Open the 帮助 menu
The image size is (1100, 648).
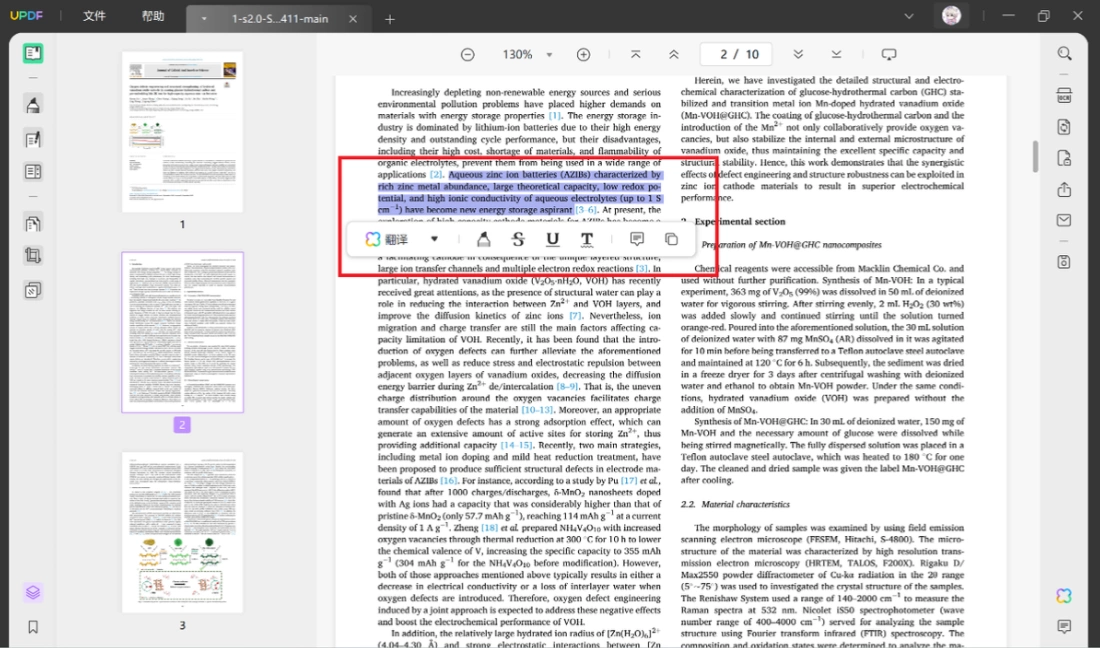tap(152, 16)
